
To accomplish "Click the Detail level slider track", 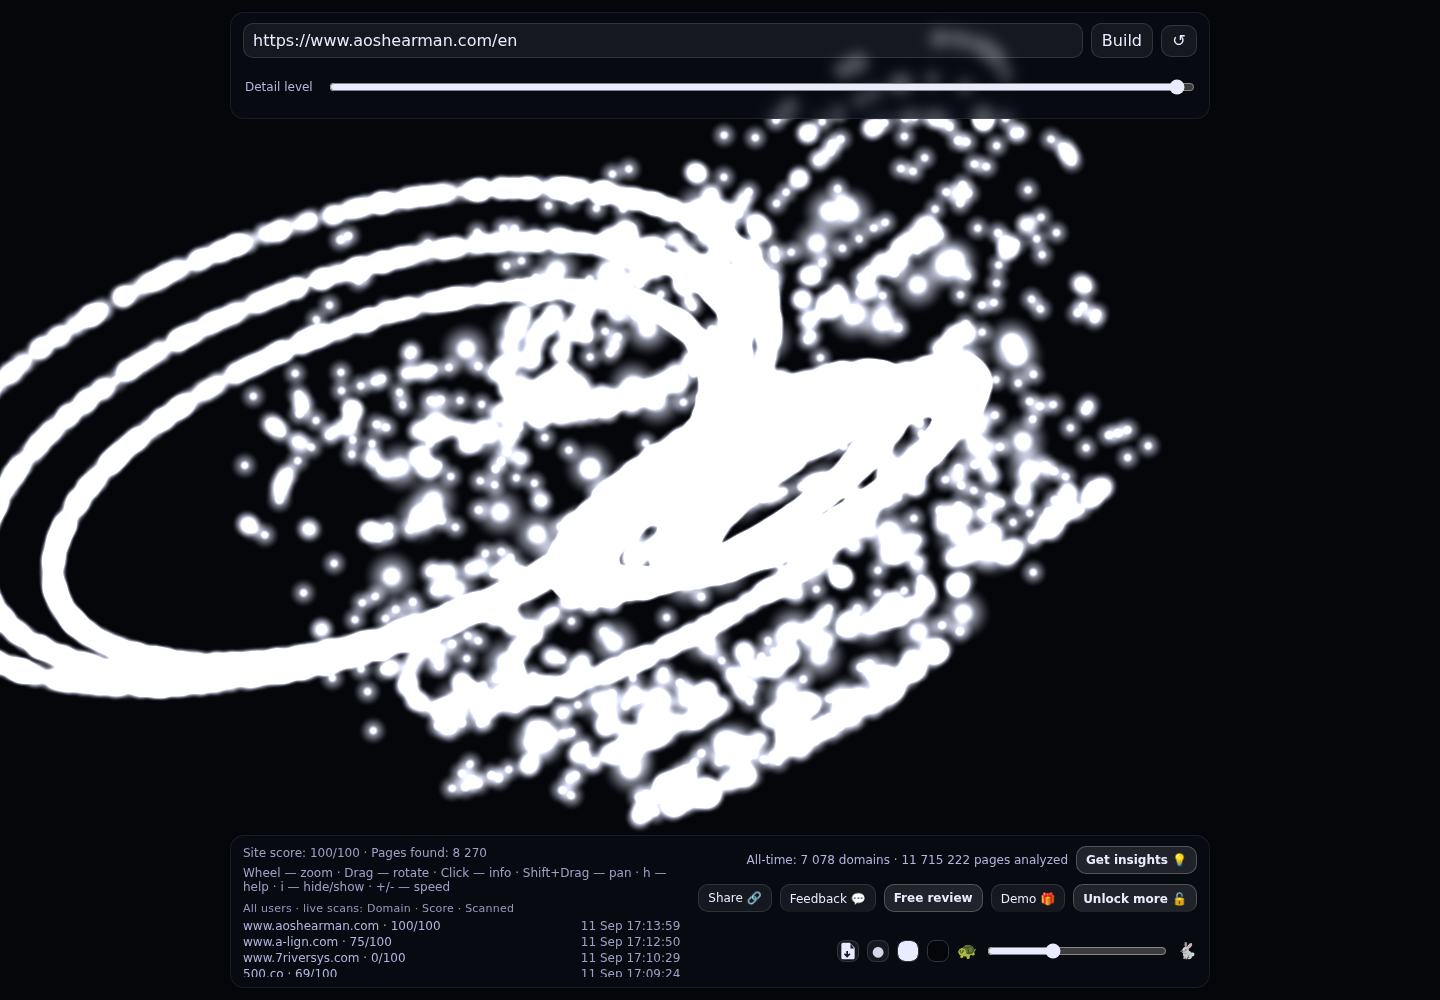I will point(762,87).
